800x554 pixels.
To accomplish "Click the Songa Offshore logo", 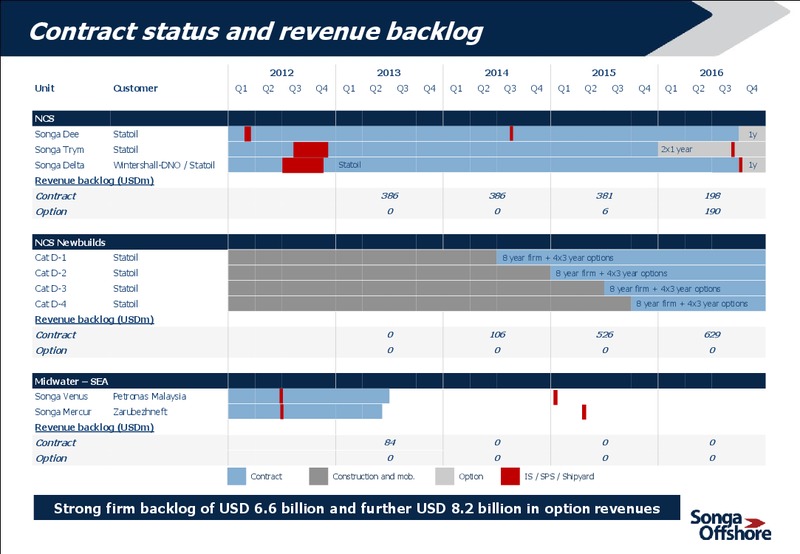I will click(x=730, y=525).
